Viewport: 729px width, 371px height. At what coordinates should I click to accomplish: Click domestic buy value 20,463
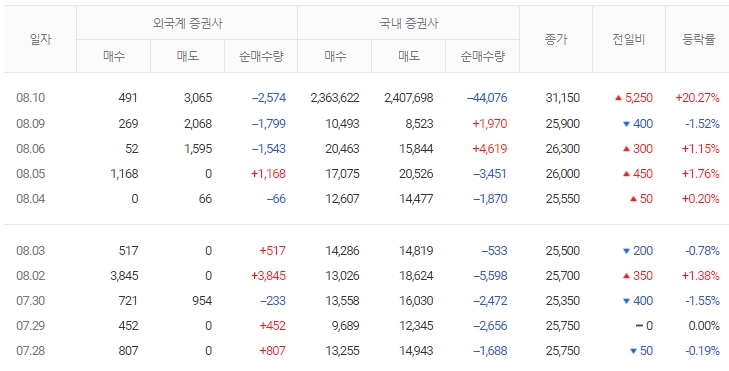[342, 149]
